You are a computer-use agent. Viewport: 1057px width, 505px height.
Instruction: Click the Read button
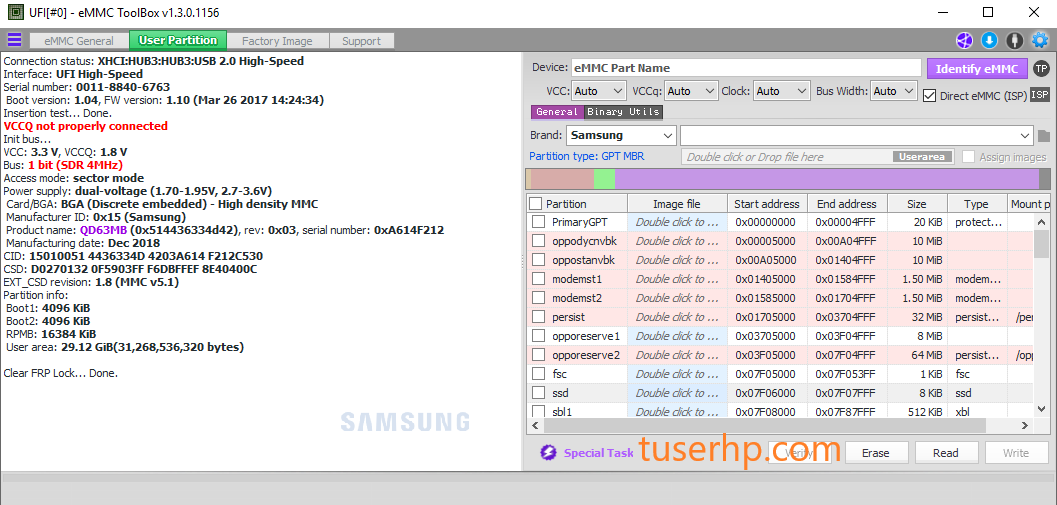point(946,453)
